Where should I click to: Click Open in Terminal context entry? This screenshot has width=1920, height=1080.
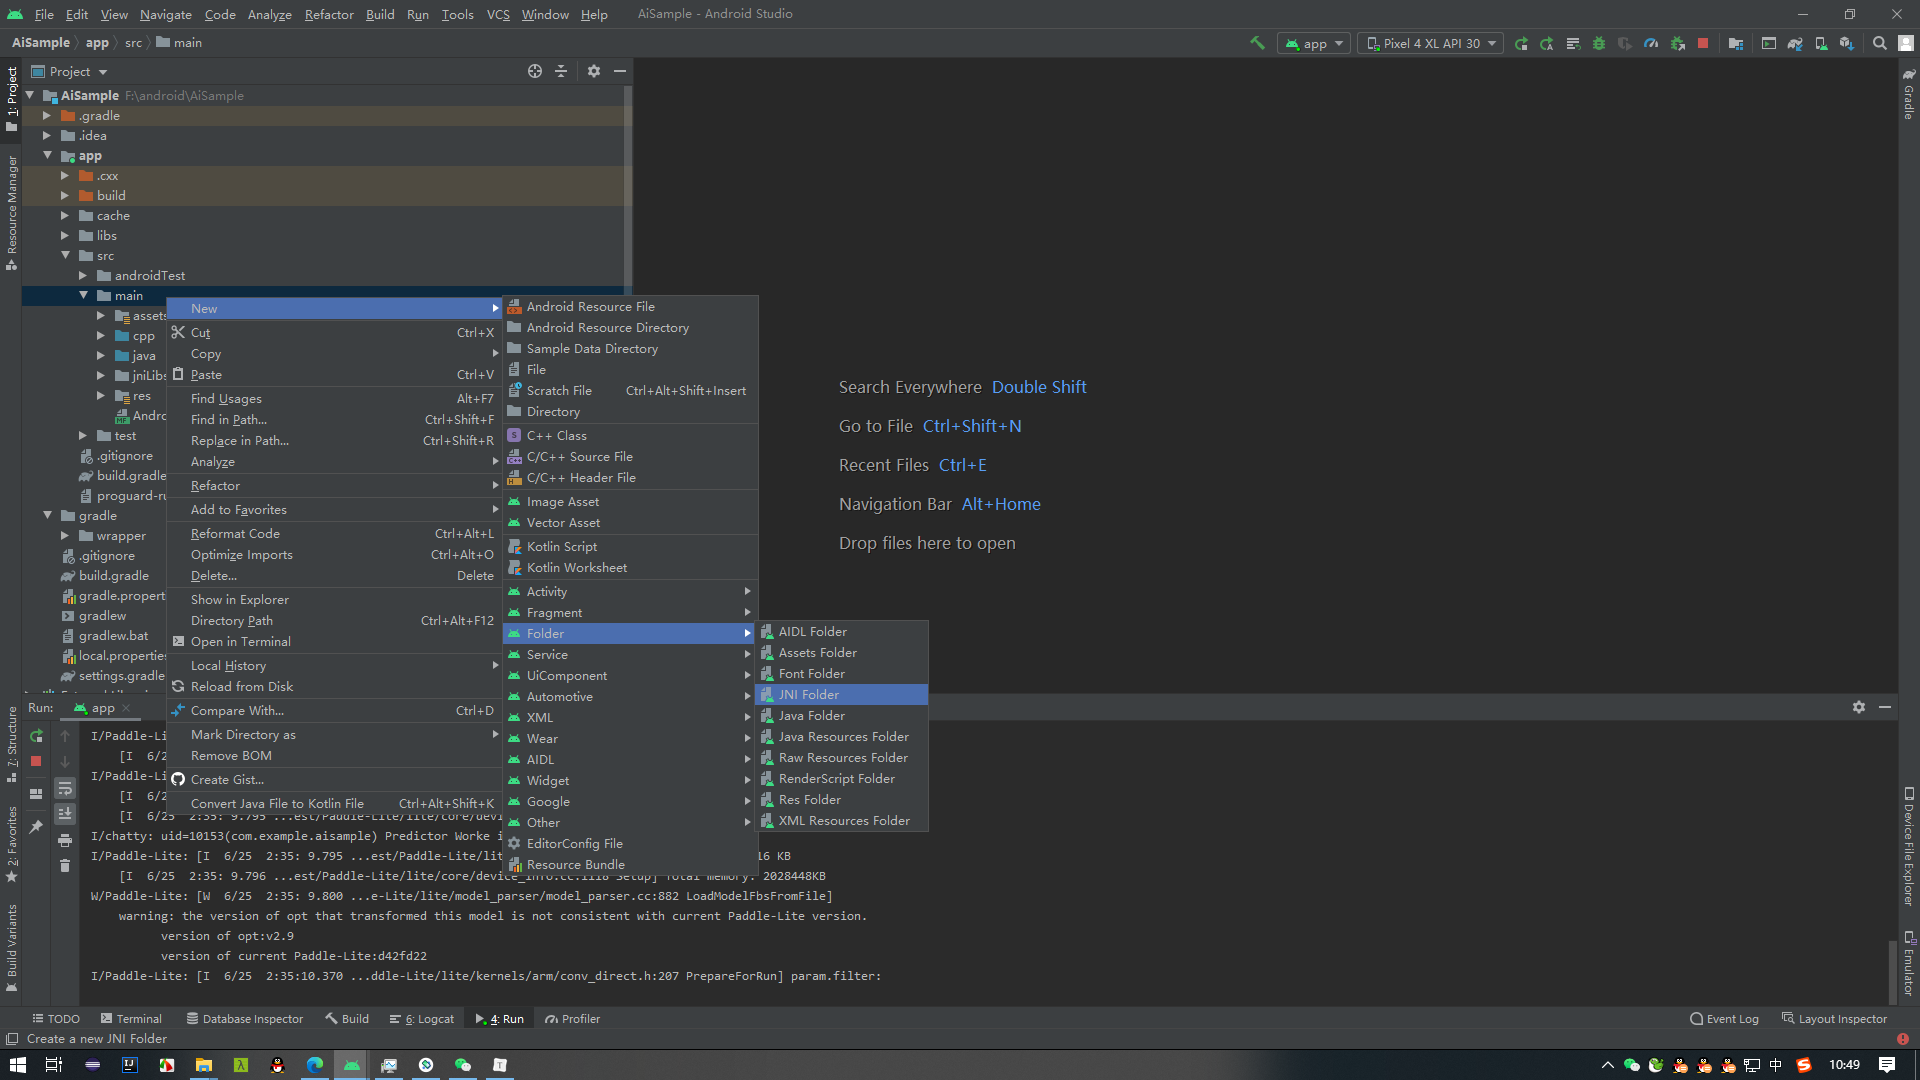pyautogui.click(x=334, y=642)
